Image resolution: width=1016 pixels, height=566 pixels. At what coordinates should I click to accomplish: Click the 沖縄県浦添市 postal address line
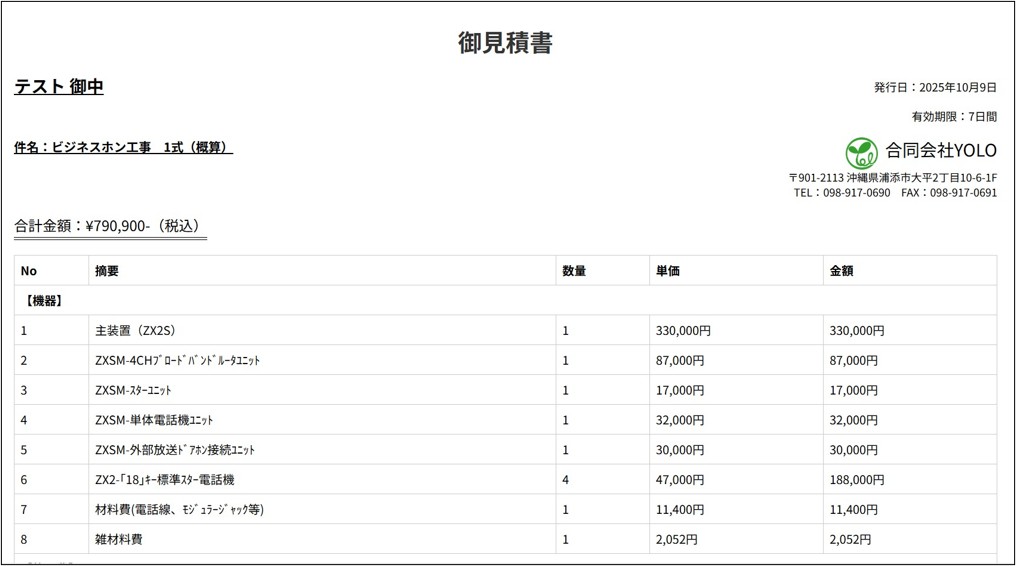tap(892, 178)
